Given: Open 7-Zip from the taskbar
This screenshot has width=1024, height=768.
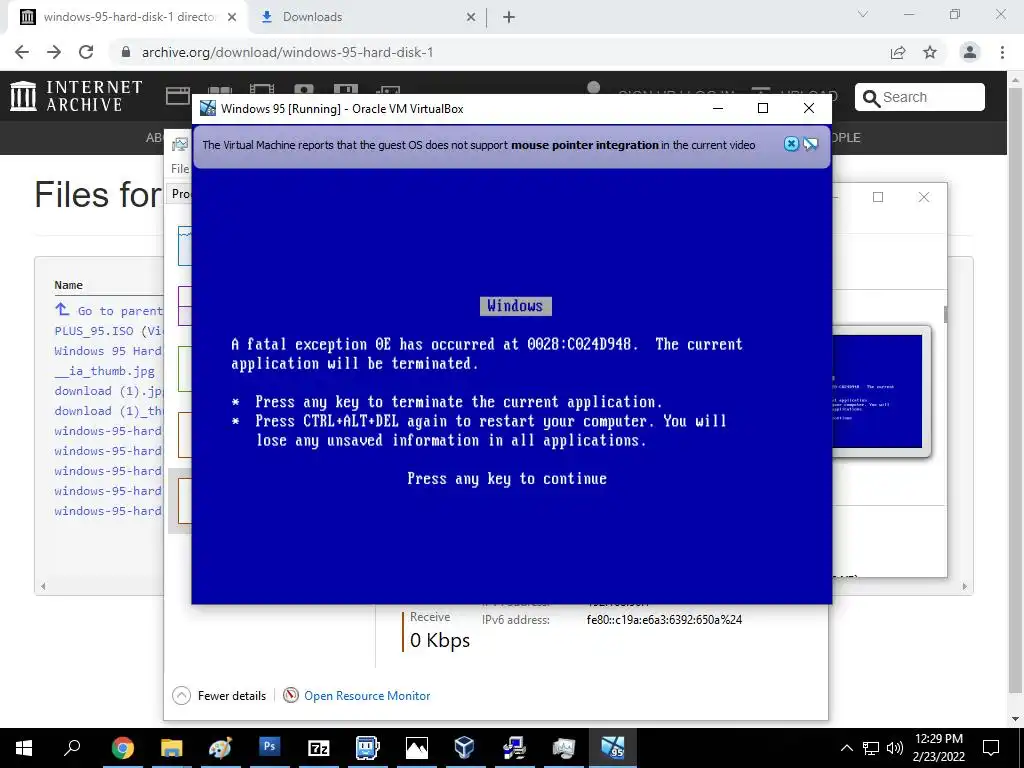Looking at the screenshot, I should 319,747.
